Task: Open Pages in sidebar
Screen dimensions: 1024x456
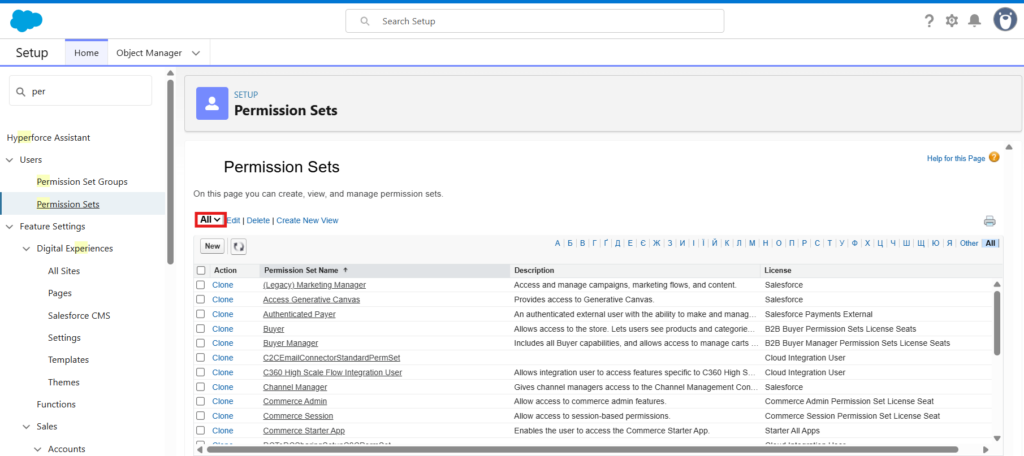Action: [x=59, y=293]
